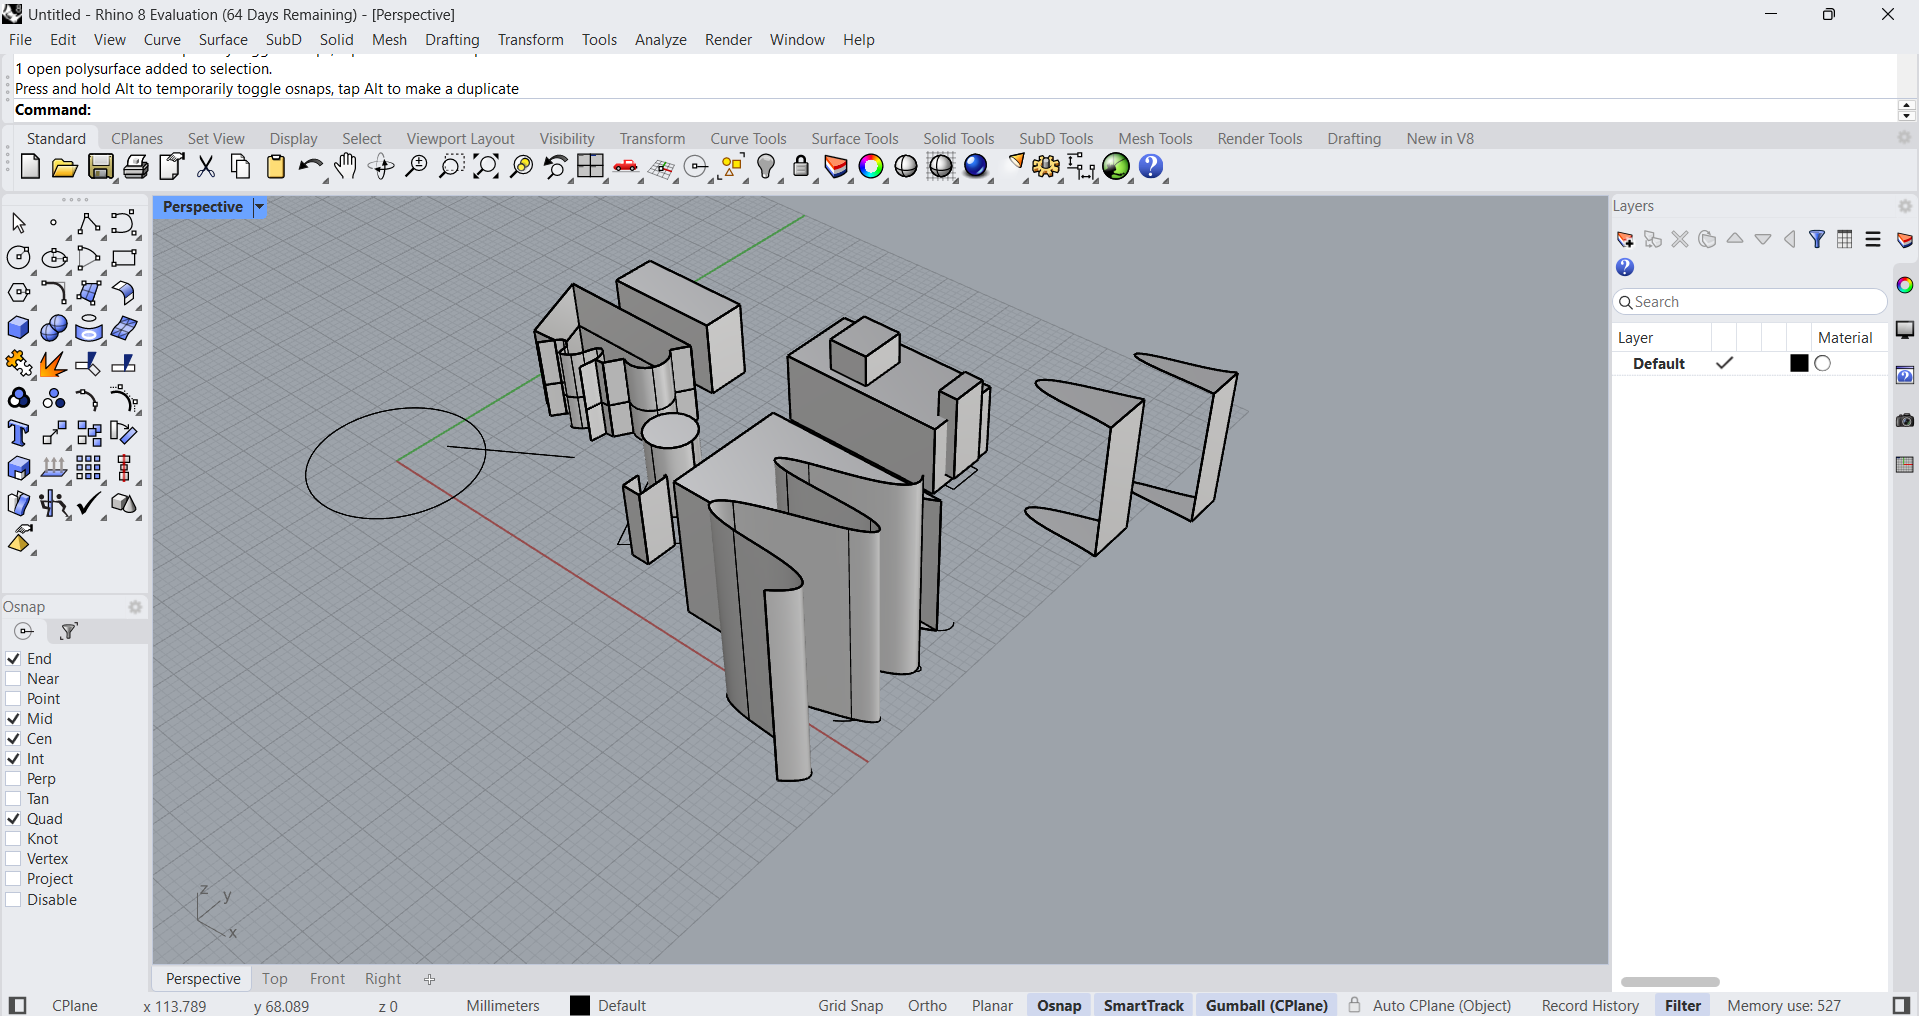Click the Circle drawing tool
The width and height of the screenshot is (1919, 1016).
coord(18,259)
